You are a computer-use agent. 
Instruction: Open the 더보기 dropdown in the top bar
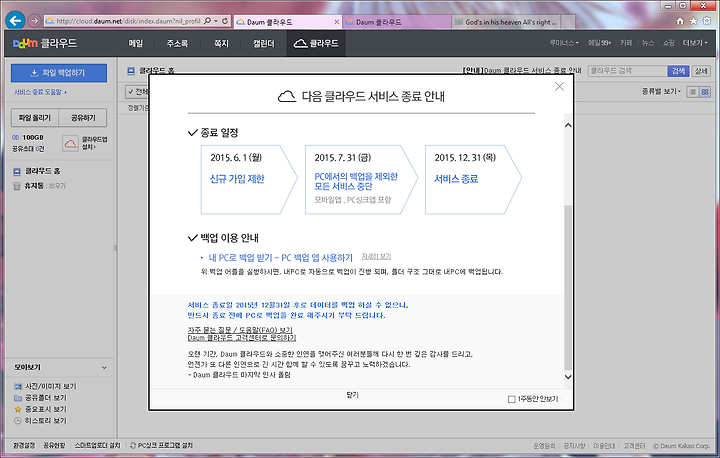click(695, 43)
